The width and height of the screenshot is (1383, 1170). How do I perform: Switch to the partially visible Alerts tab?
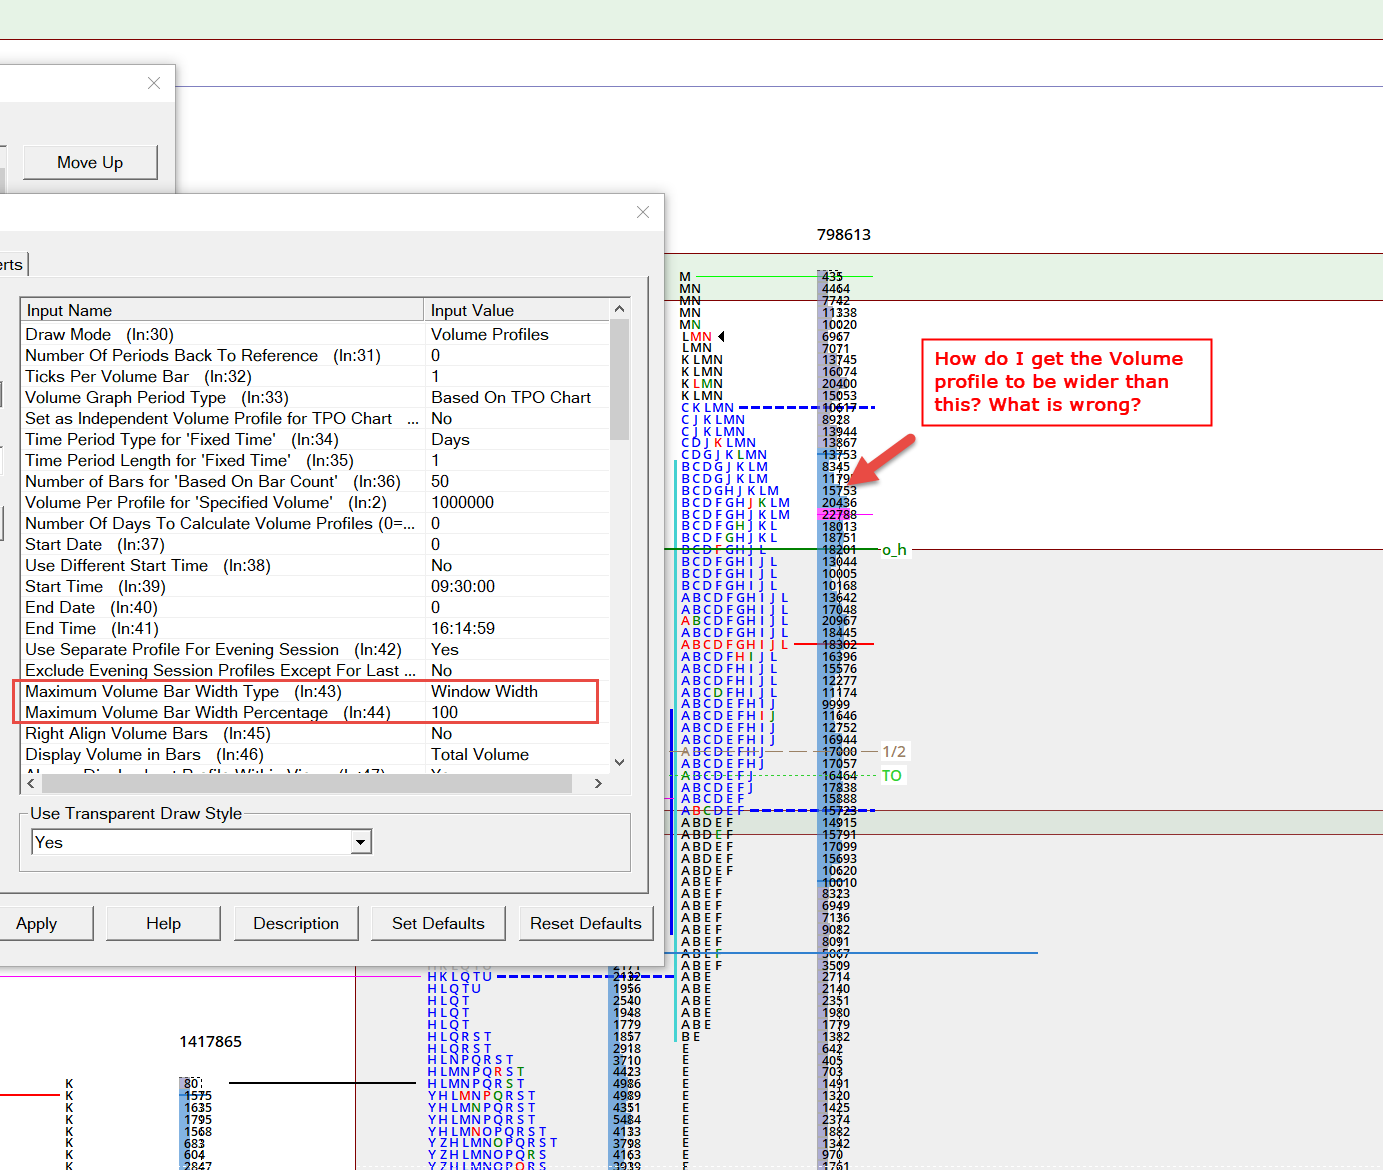click(x=12, y=265)
